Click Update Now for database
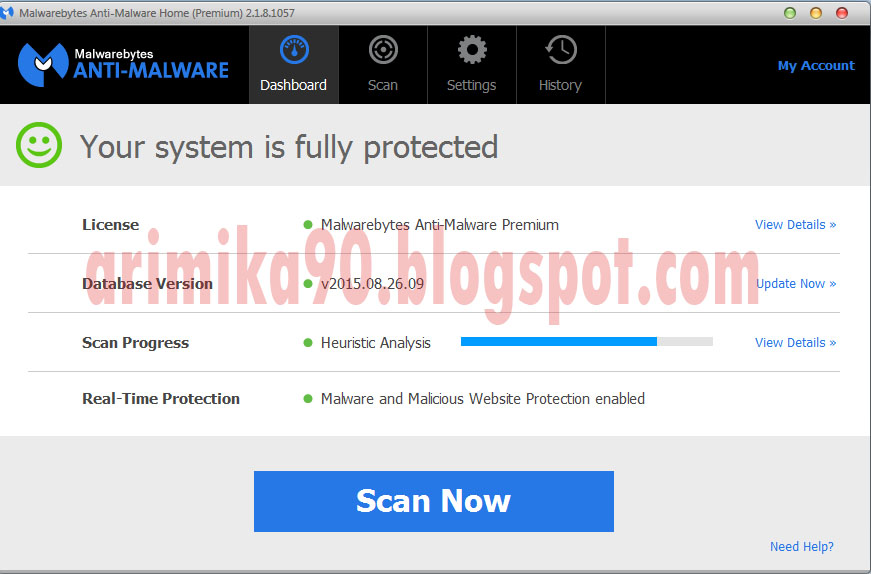Screen dimensions: 871x574 [796, 284]
